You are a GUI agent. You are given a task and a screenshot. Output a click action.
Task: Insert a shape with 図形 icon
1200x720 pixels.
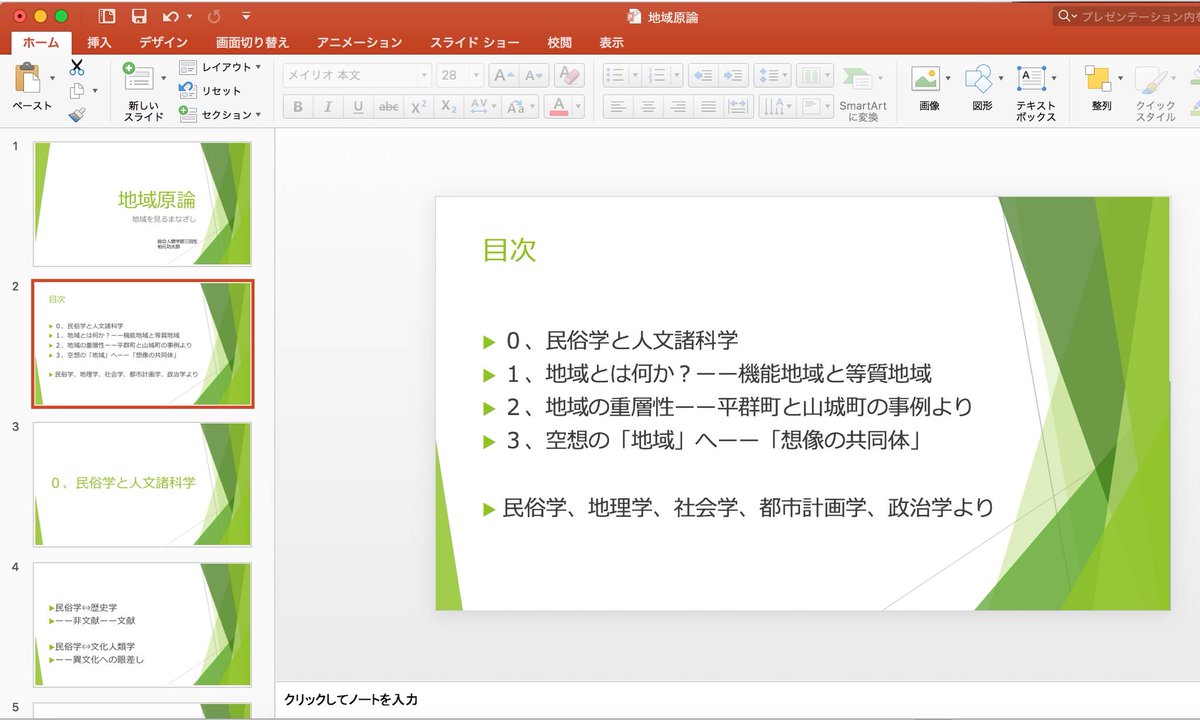978,78
